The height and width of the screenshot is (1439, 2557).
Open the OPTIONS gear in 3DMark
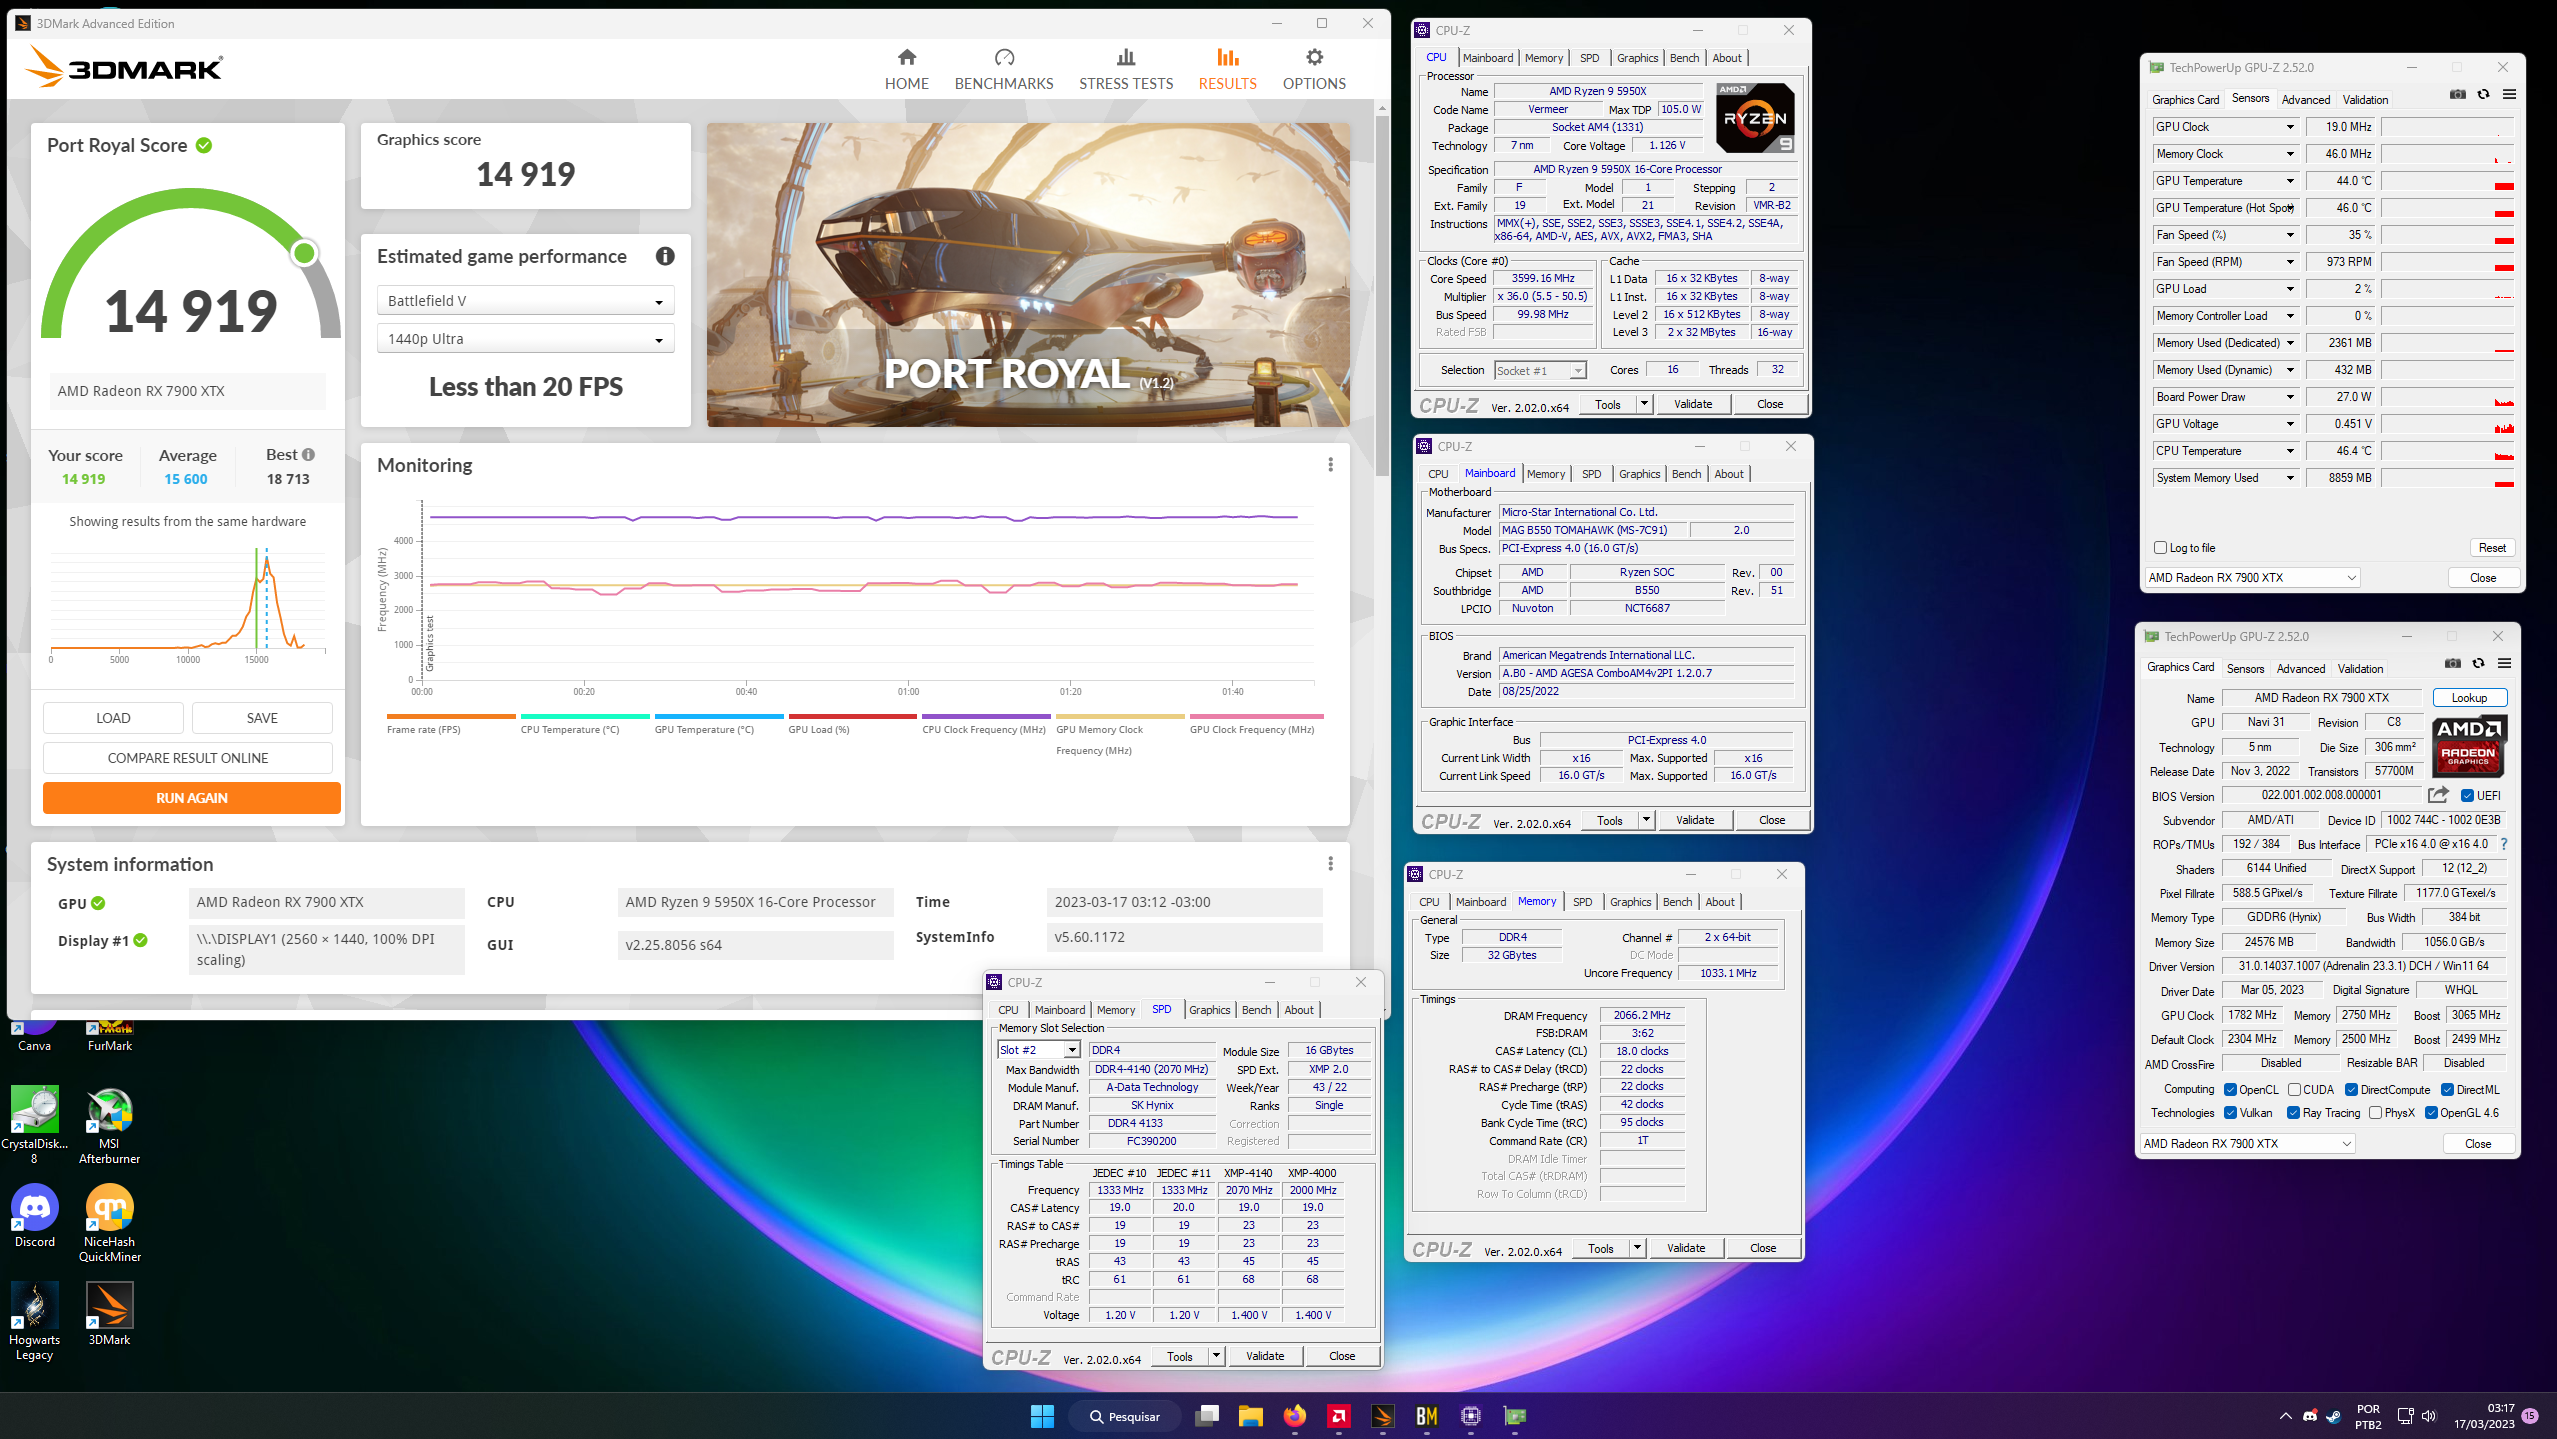pos(1314,69)
